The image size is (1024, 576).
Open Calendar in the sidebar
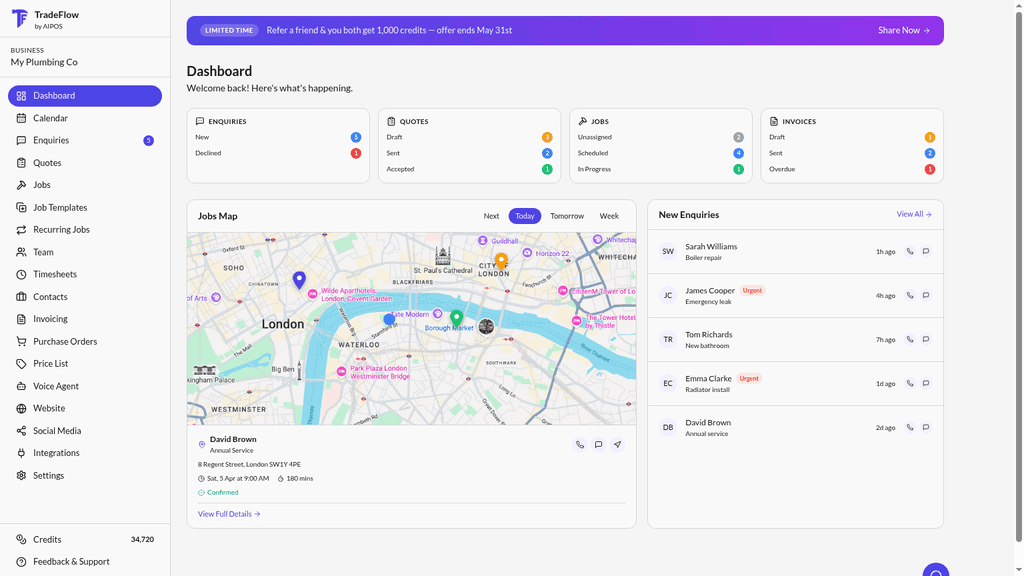coord(85,118)
